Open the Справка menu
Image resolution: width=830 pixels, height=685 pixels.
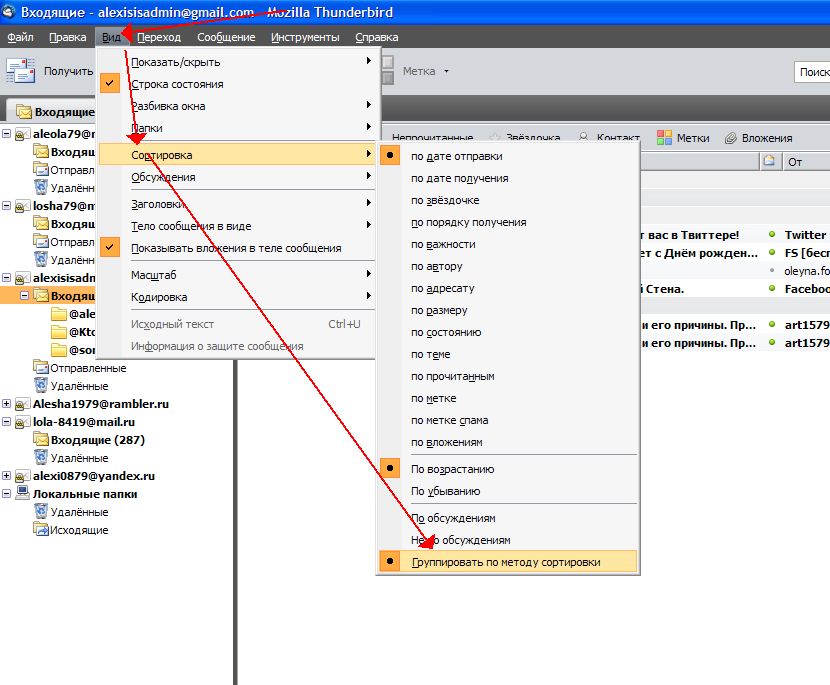(x=376, y=37)
